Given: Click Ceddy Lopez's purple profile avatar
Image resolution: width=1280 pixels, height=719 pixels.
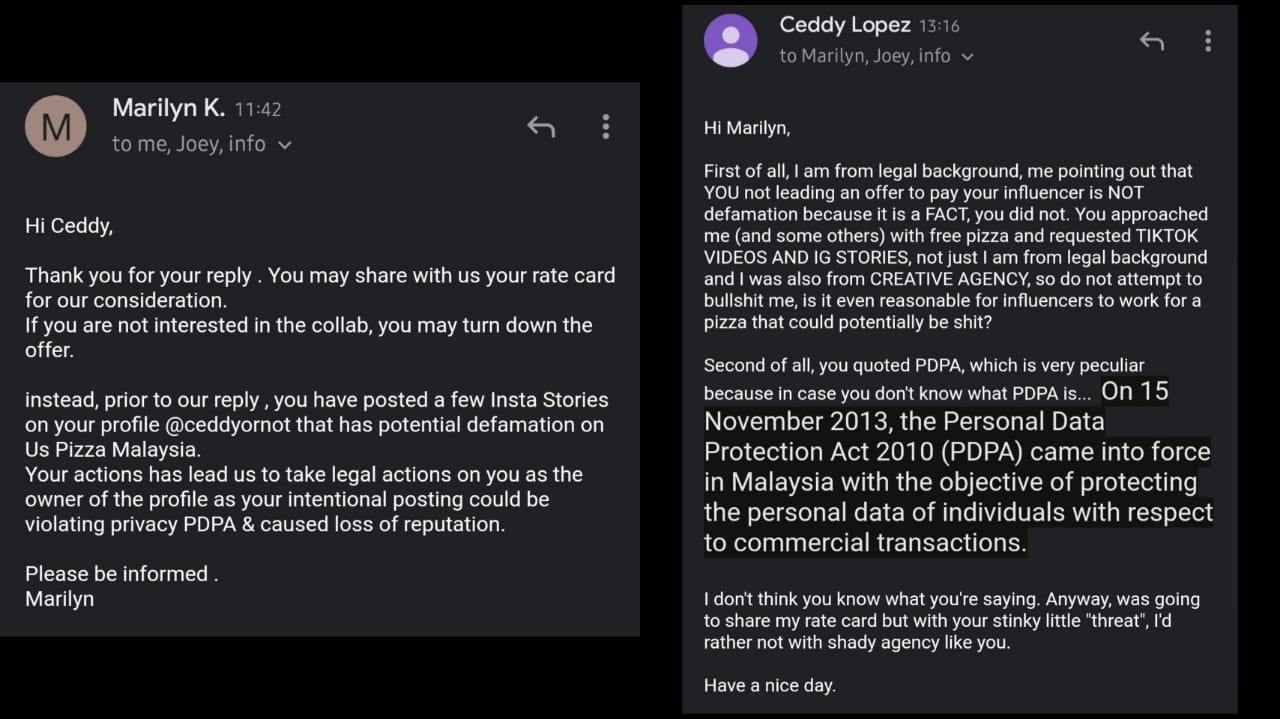Looking at the screenshot, I should pyautogui.click(x=730, y=41).
